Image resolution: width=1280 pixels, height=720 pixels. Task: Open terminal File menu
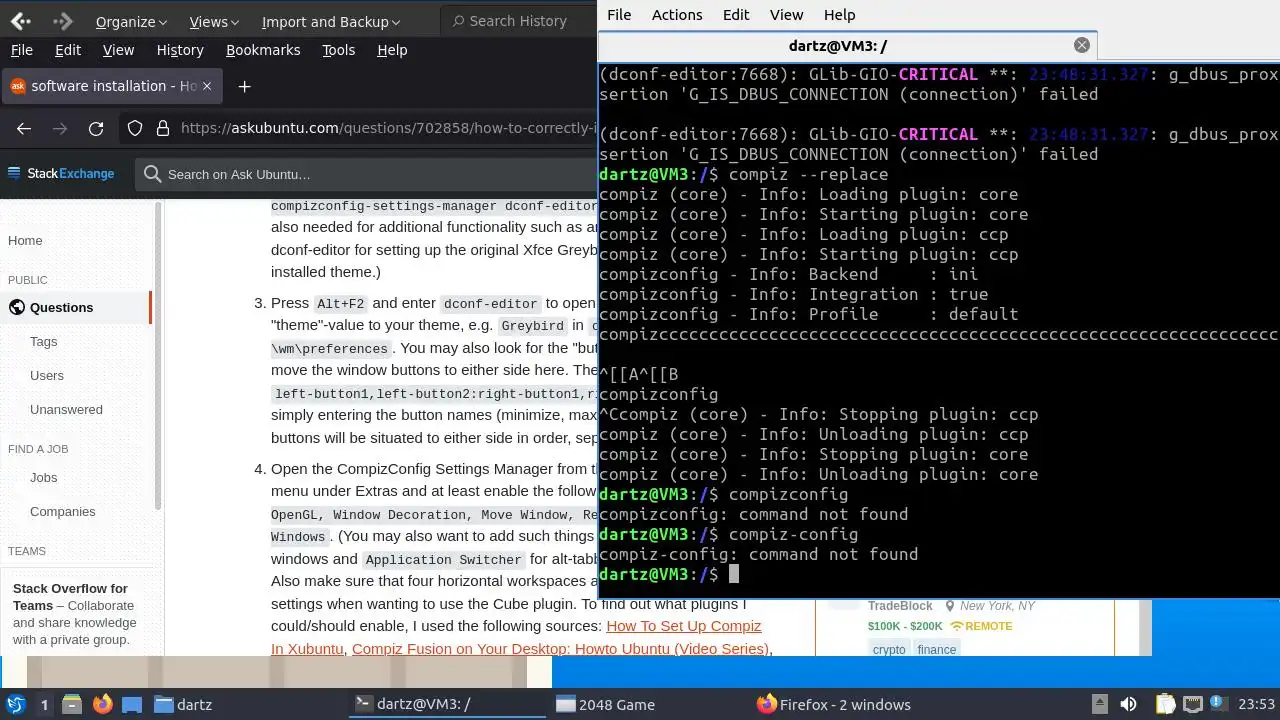[619, 15]
